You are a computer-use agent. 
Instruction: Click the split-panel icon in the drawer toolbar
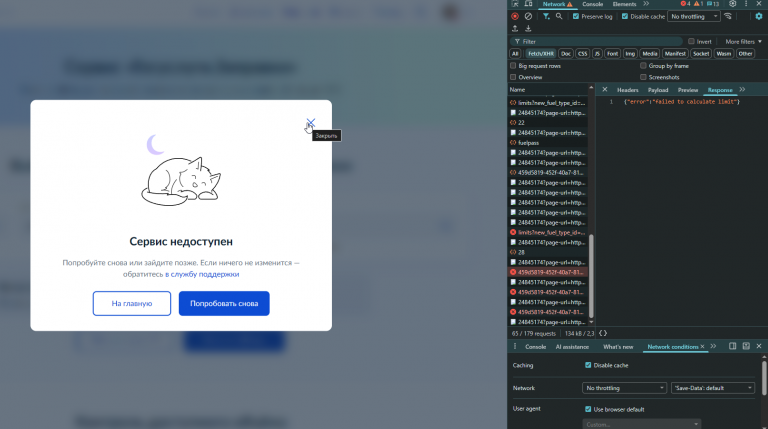tap(733, 346)
